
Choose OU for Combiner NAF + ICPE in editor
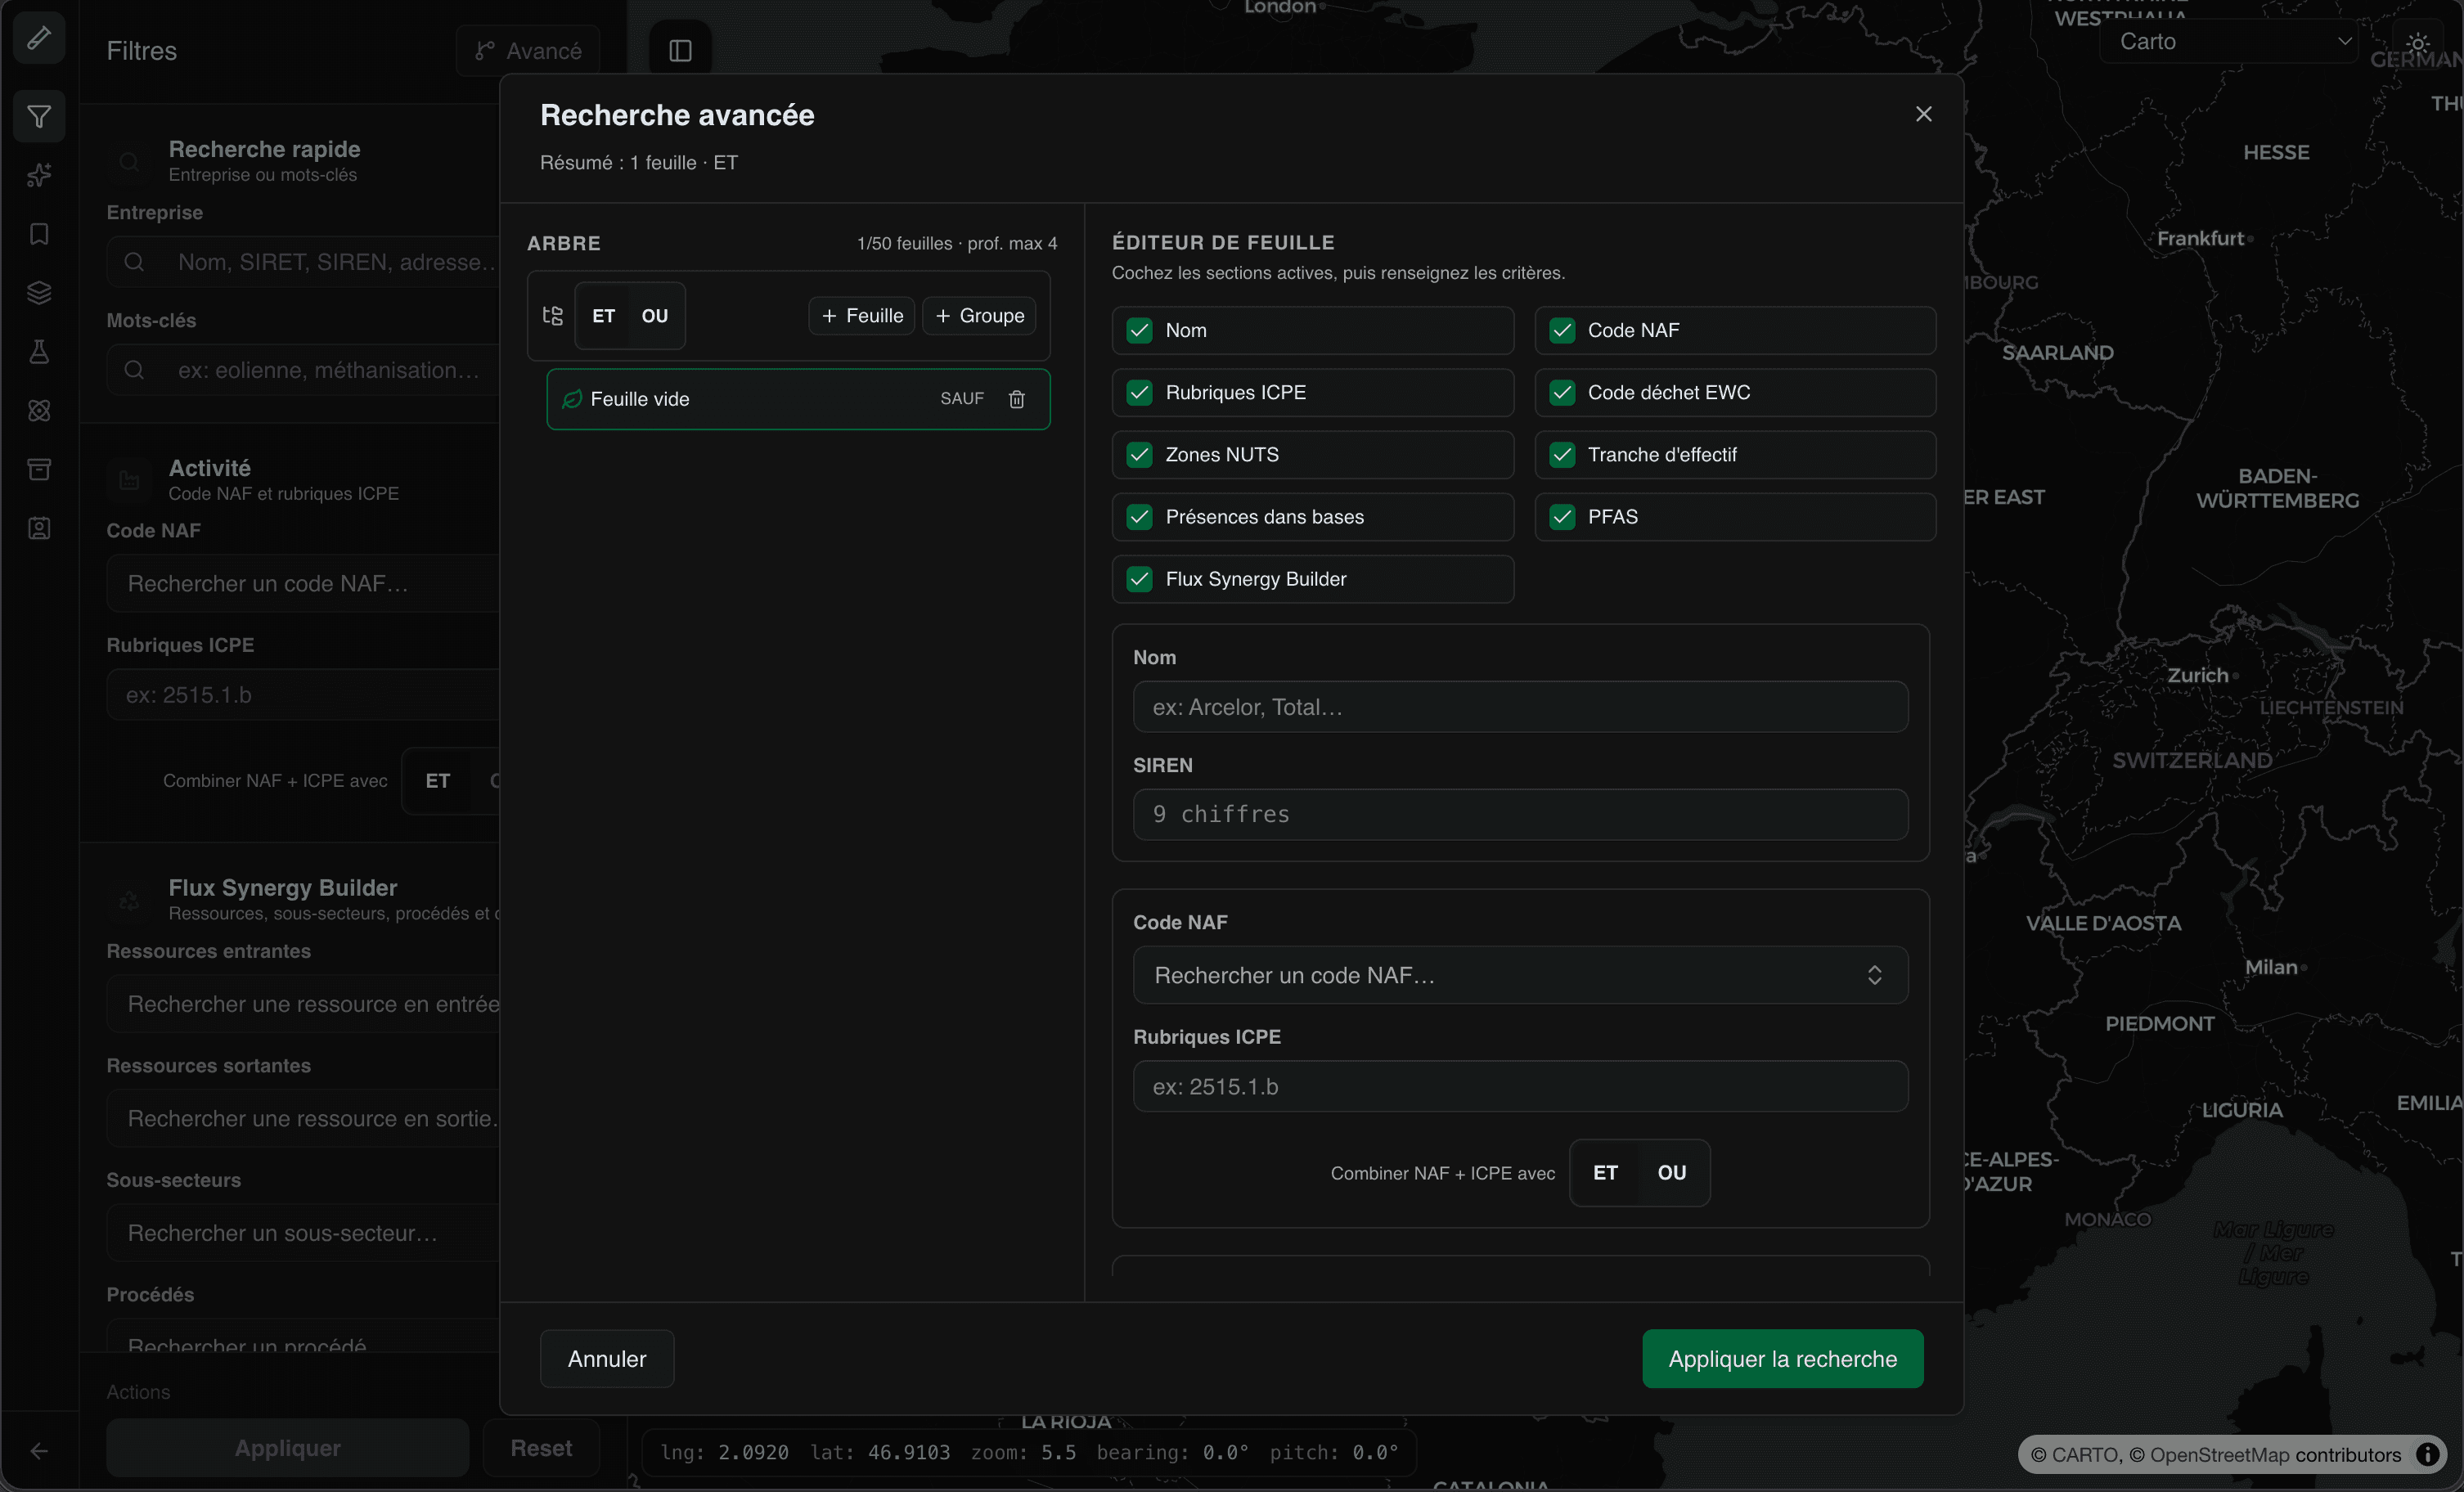(x=1672, y=1173)
